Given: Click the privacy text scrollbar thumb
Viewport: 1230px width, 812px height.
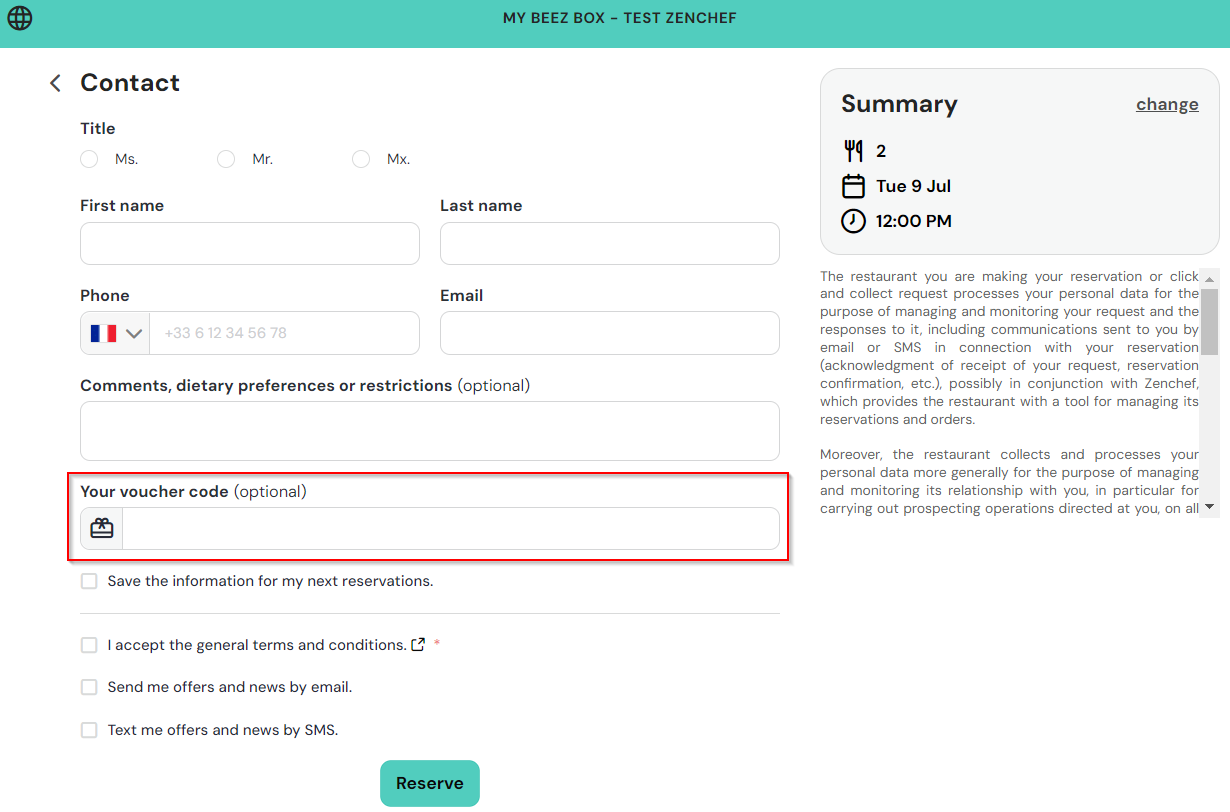Looking at the screenshot, I should tap(1209, 321).
